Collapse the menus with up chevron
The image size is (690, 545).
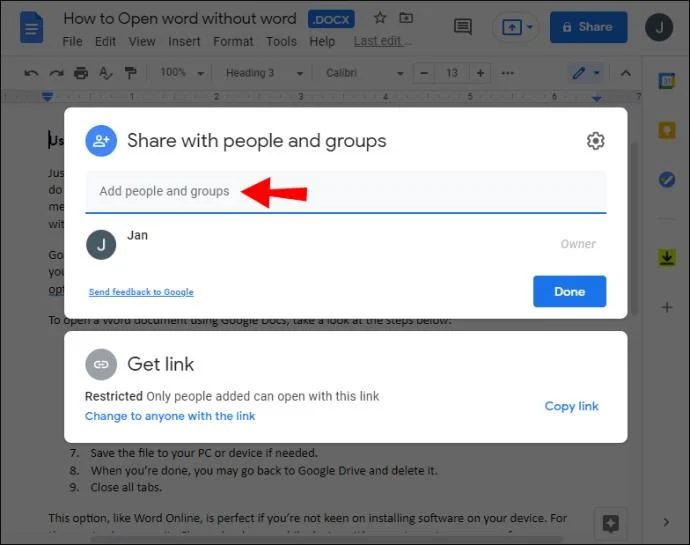click(x=625, y=73)
